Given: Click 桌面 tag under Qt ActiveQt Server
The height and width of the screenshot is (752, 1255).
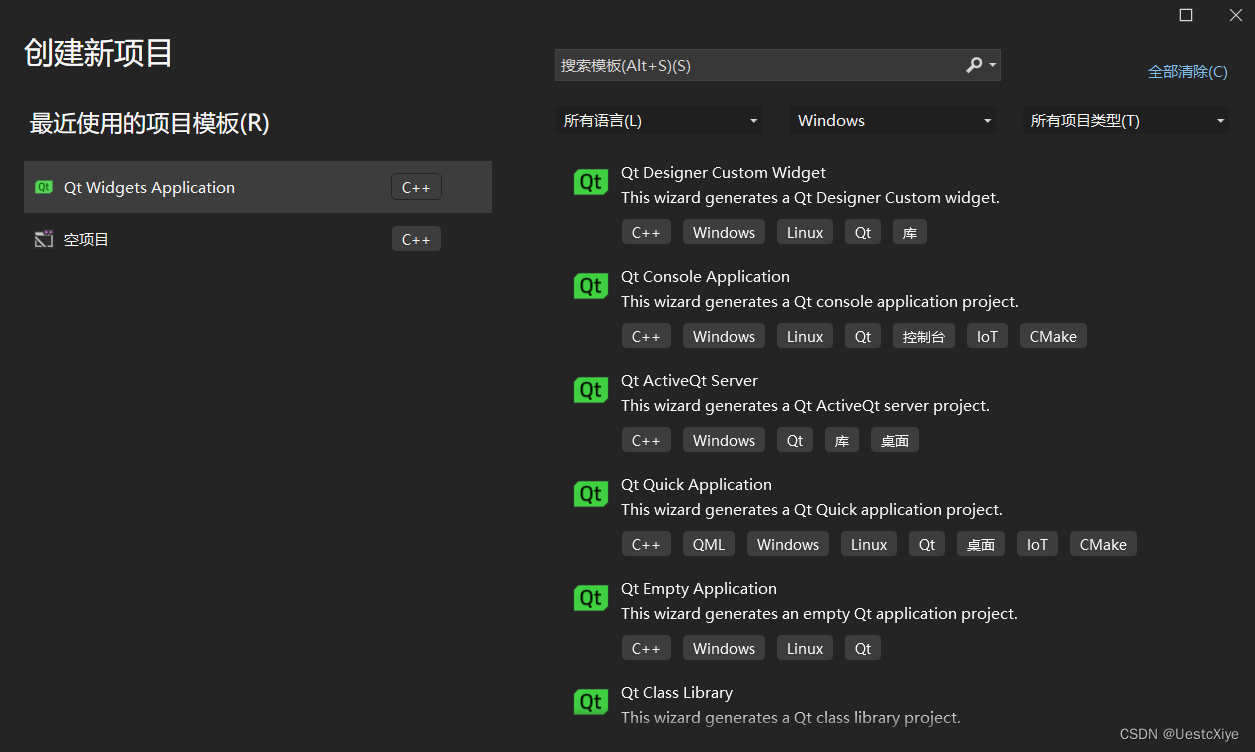Looking at the screenshot, I should [895, 441].
